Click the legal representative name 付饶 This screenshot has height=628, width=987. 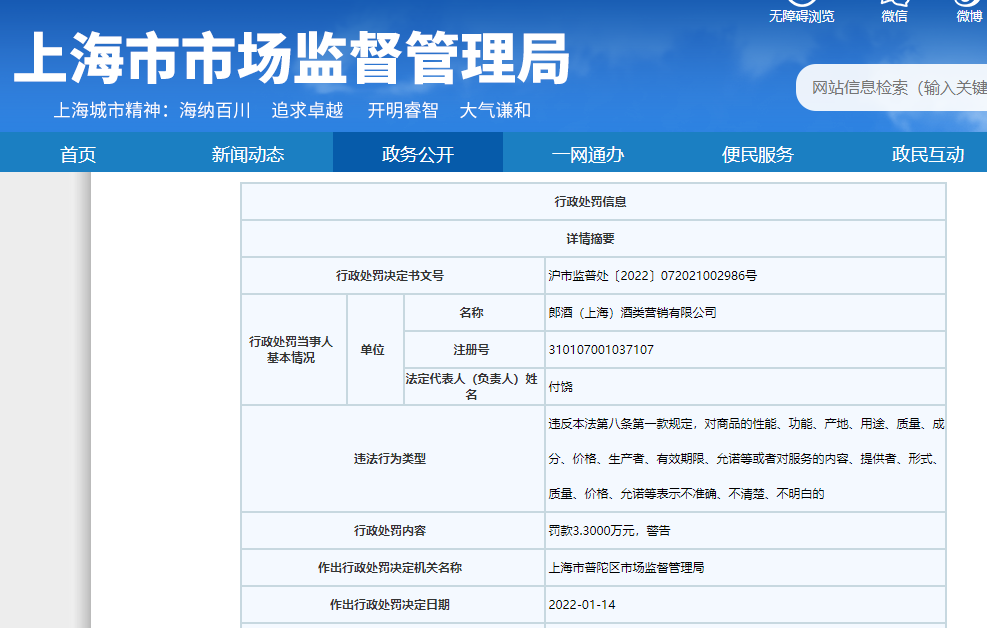pos(560,387)
